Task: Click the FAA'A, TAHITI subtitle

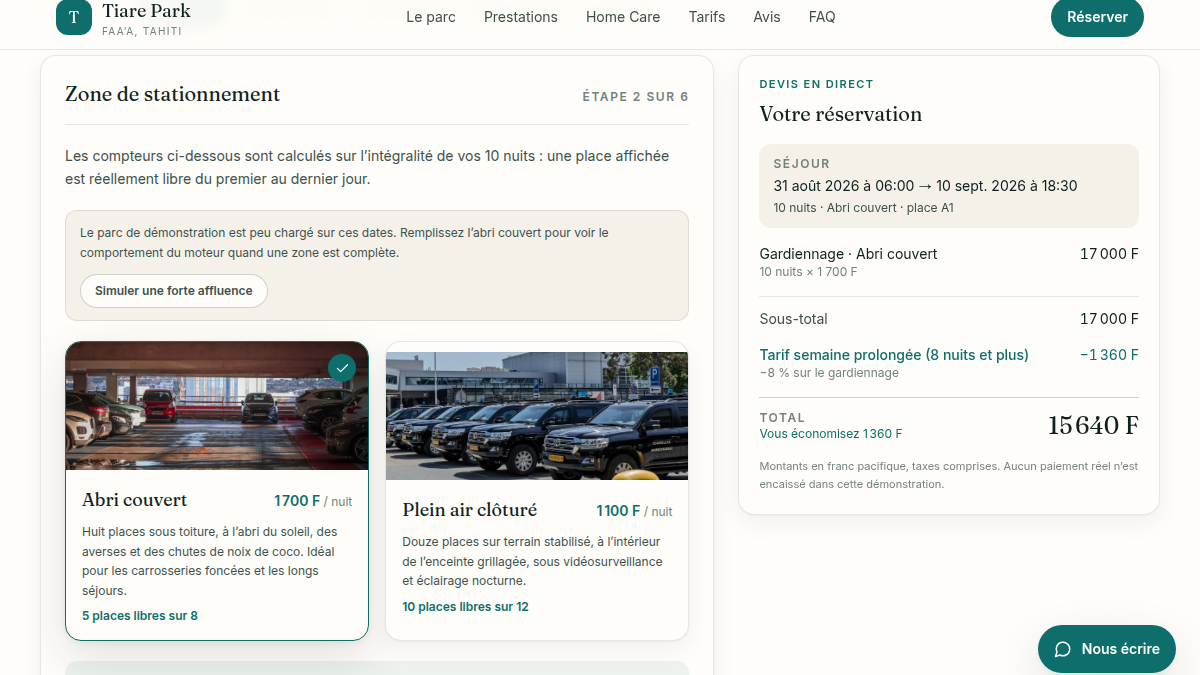Action: tap(142, 31)
